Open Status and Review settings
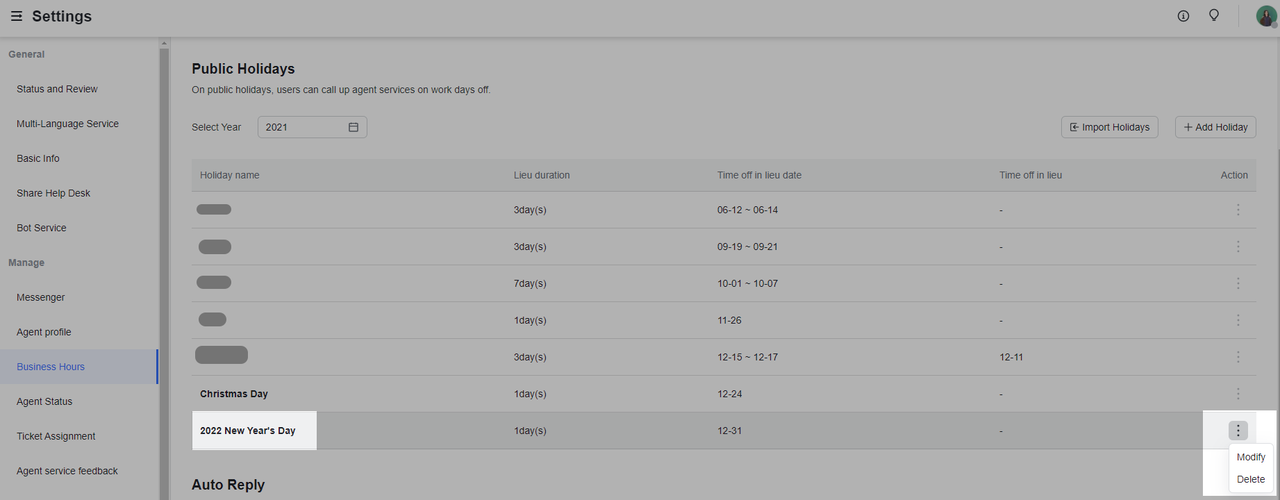This screenshot has width=1280, height=500. click(x=57, y=89)
